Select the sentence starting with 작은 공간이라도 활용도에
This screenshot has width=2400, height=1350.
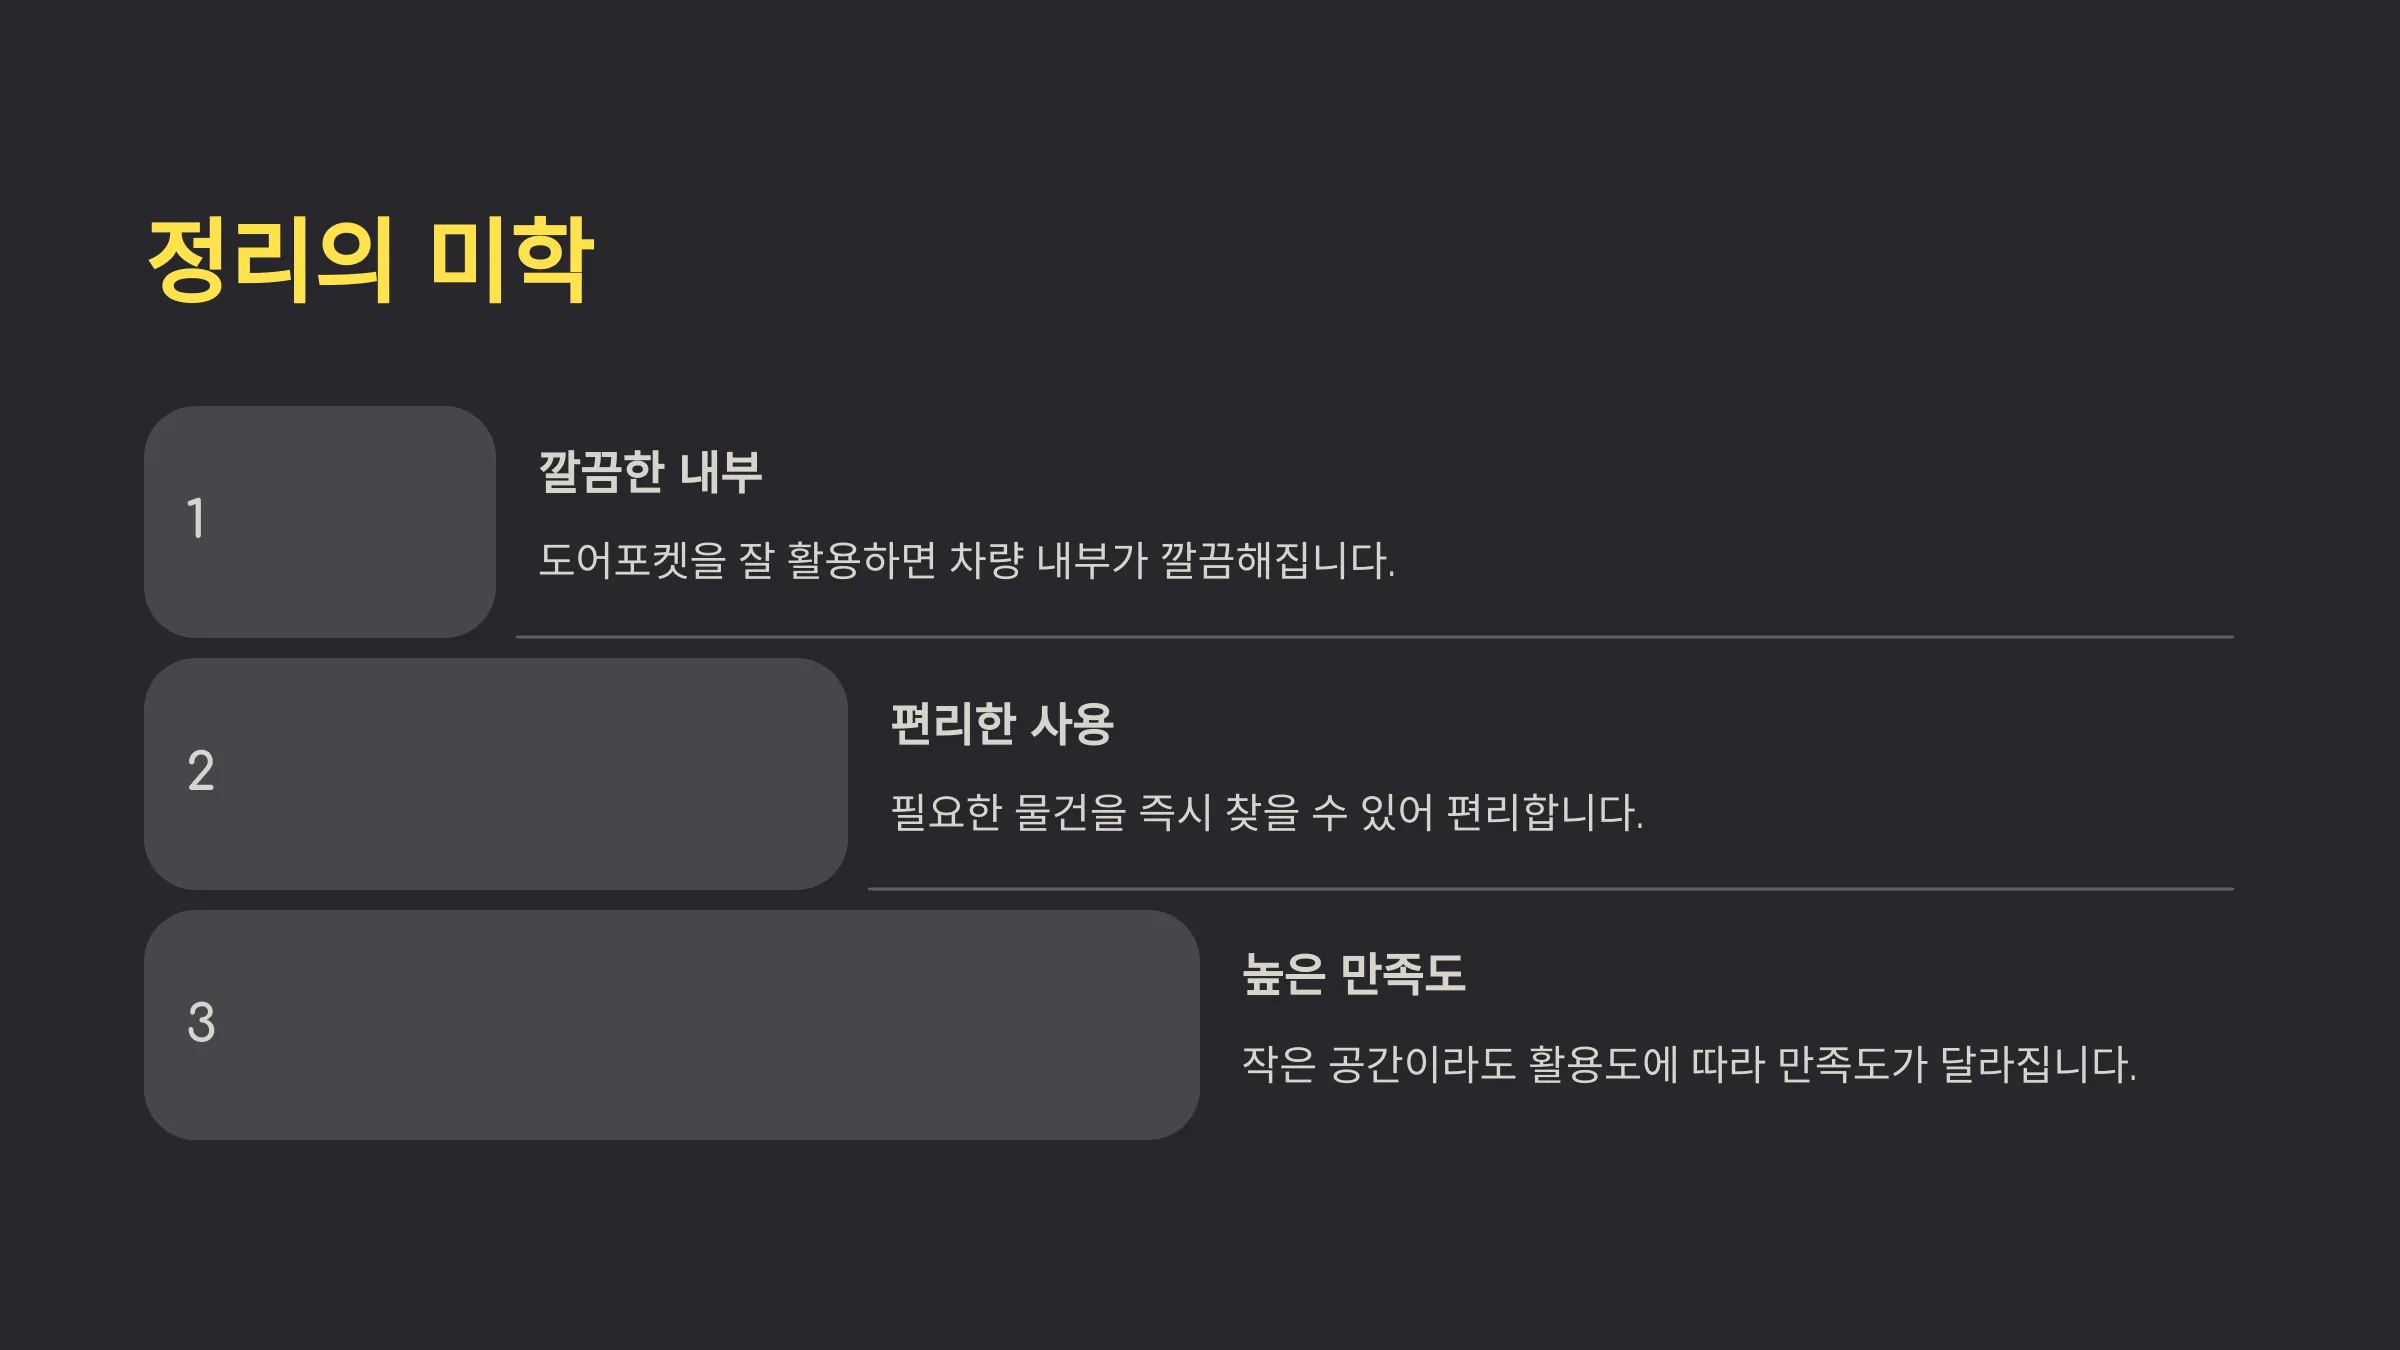point(1690,1064)
